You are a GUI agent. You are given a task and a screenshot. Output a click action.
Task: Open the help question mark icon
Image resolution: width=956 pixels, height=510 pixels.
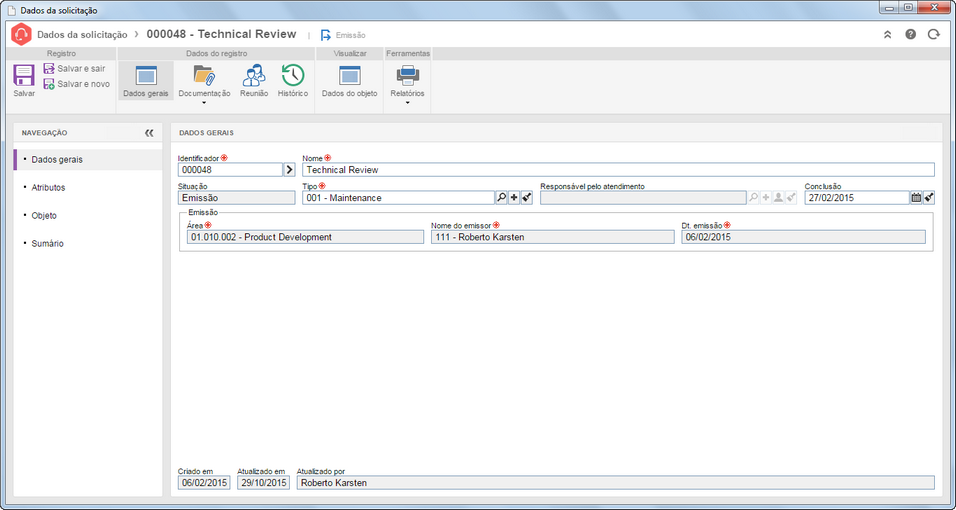click(910, 35)
